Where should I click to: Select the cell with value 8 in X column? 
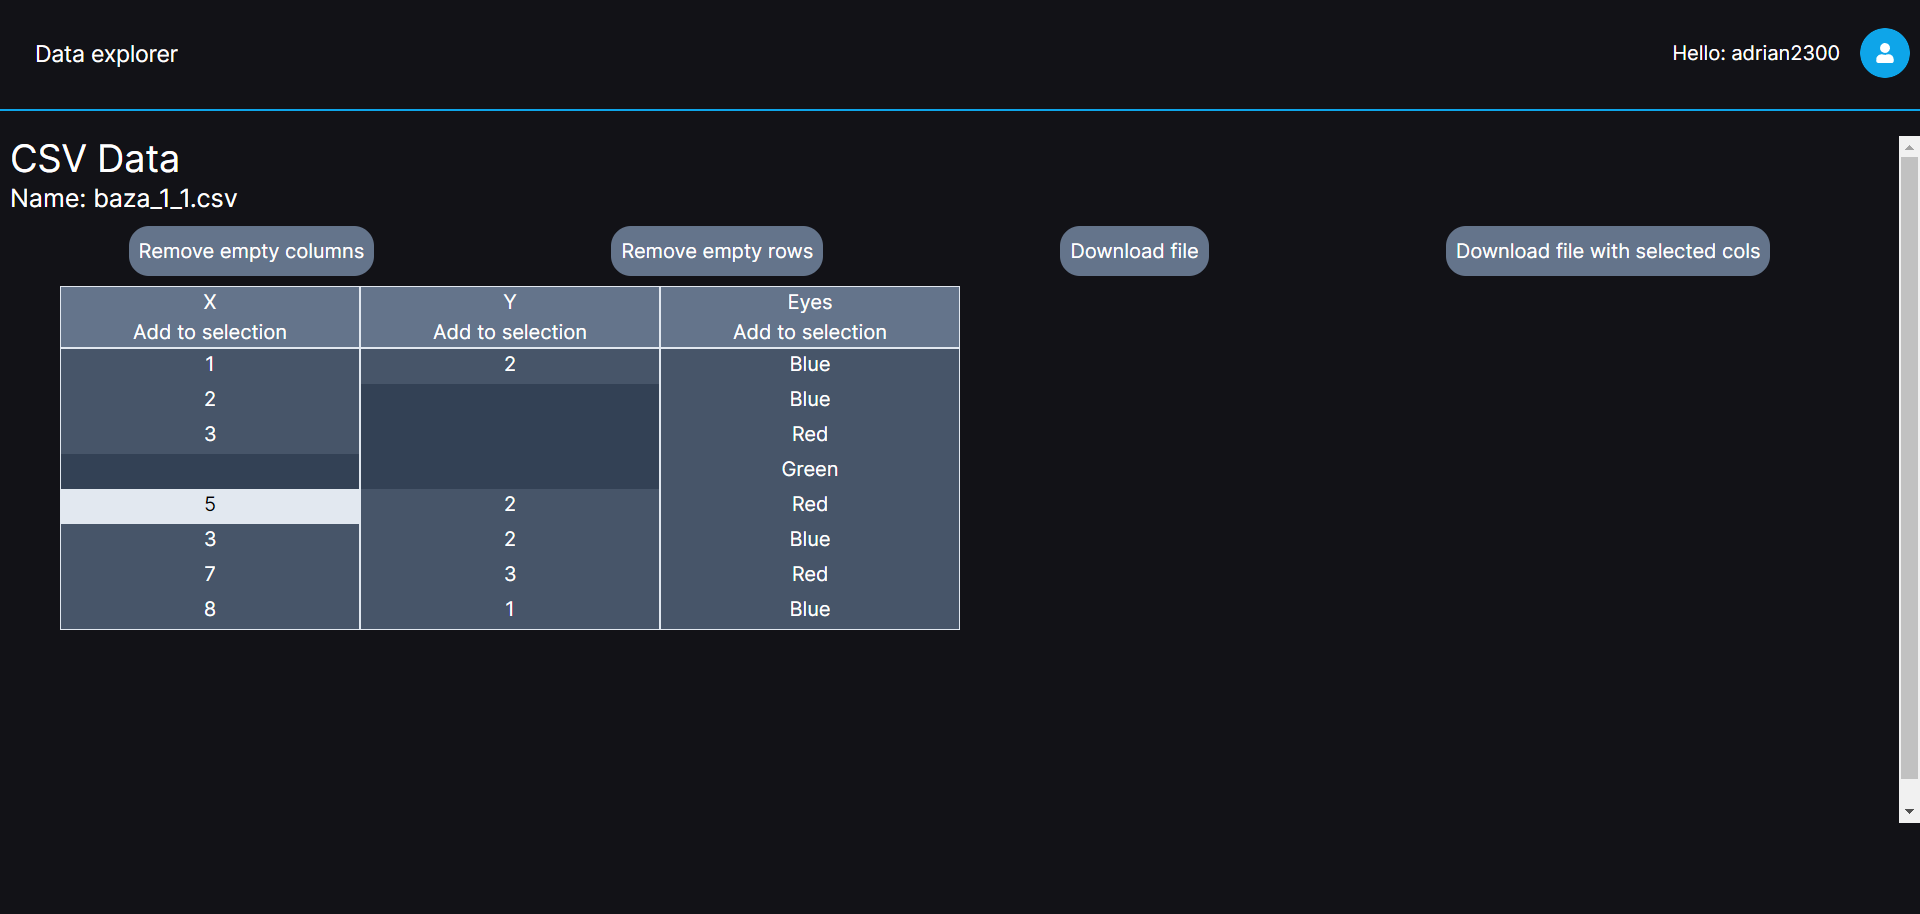pyautogui.click(x=210, y=609)
